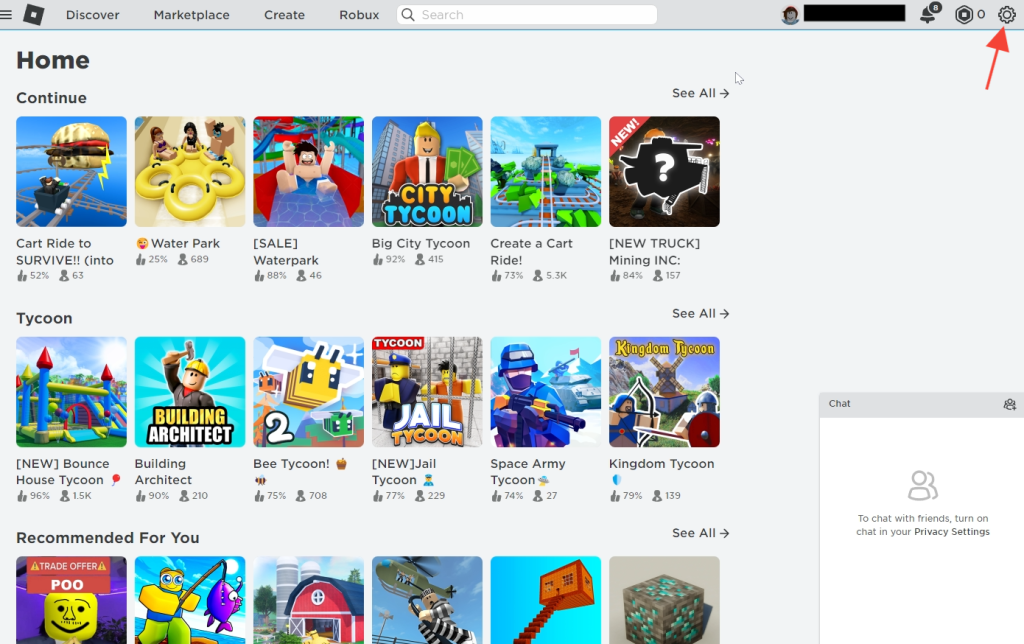See All in Recommended For You section
This screenshot has width=1024, height=644.
(700, 533)
